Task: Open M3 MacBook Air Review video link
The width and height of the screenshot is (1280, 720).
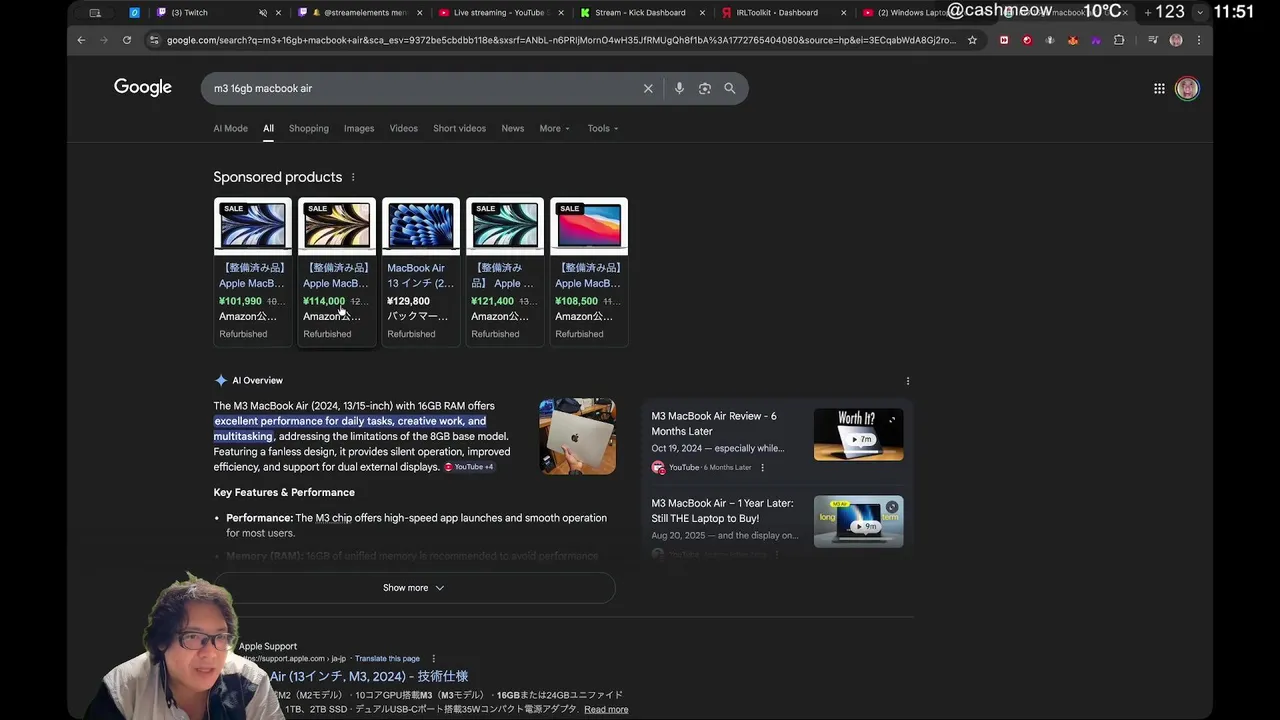Action: coord(714,423)
